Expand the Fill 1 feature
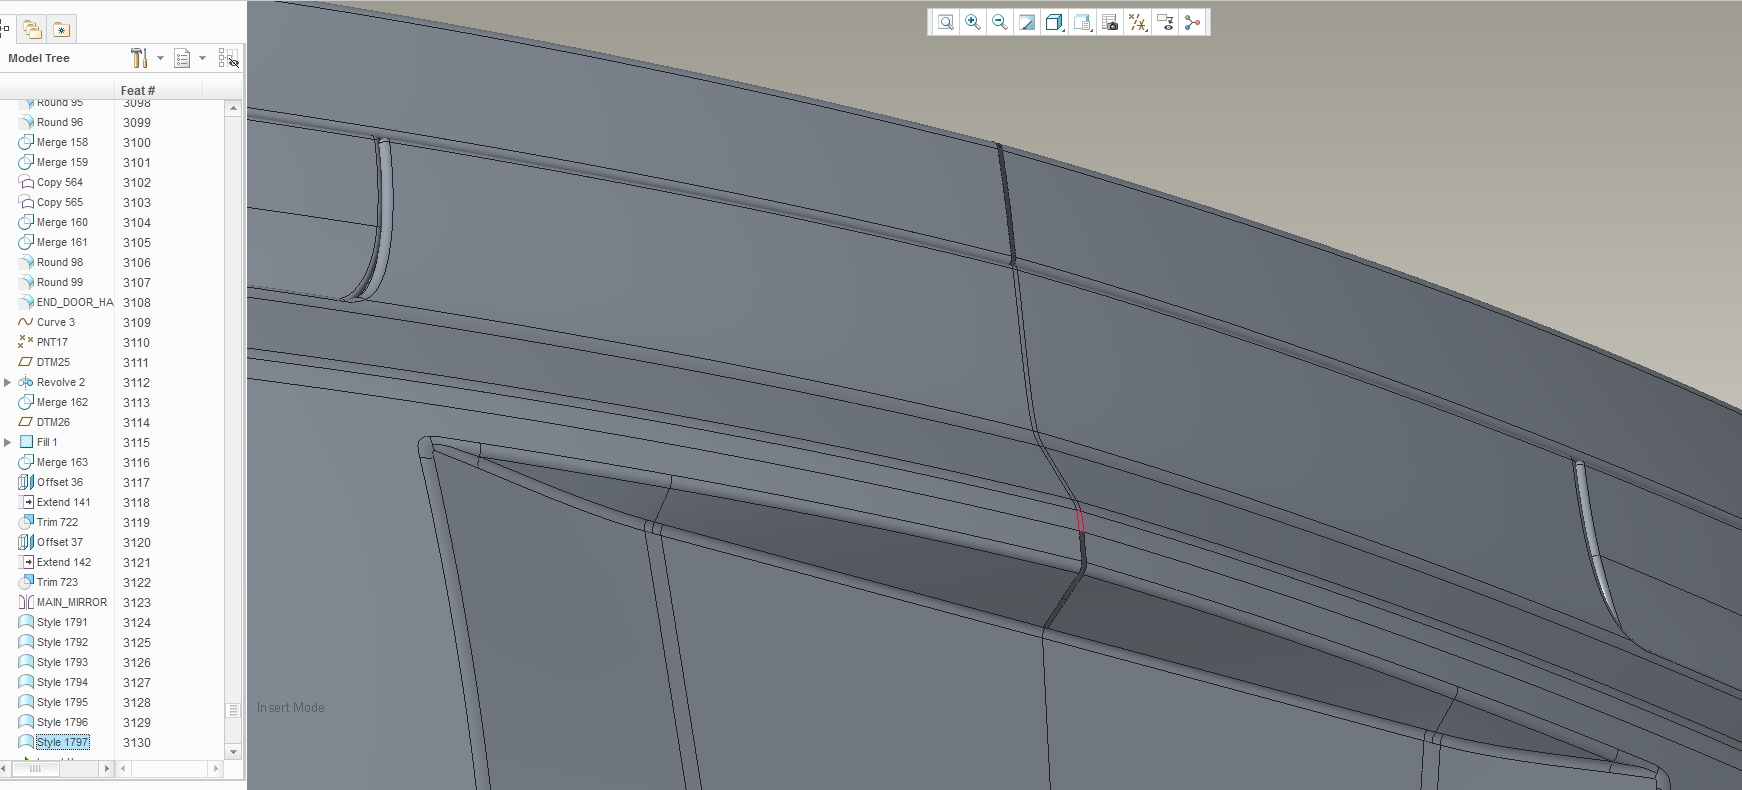The height and width of the screenshot is (790, 1742). tap(8, 442)
